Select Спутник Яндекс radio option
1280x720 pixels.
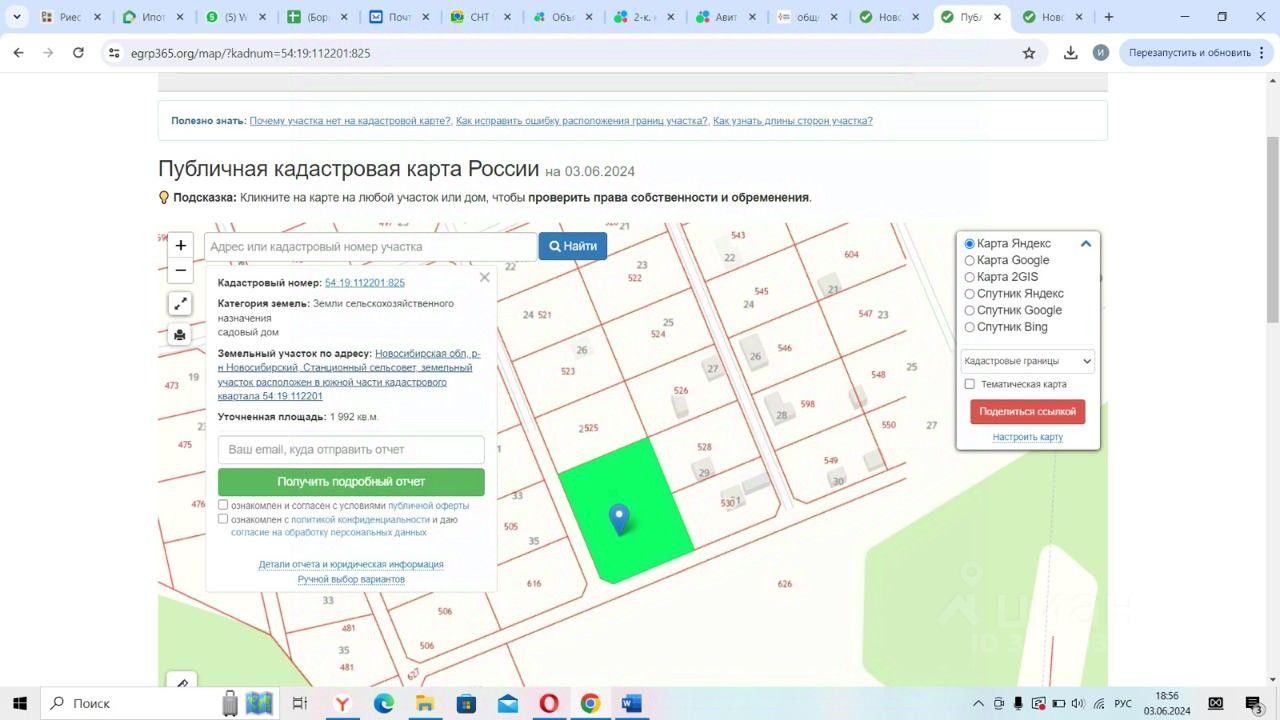[x=969, y=294]
